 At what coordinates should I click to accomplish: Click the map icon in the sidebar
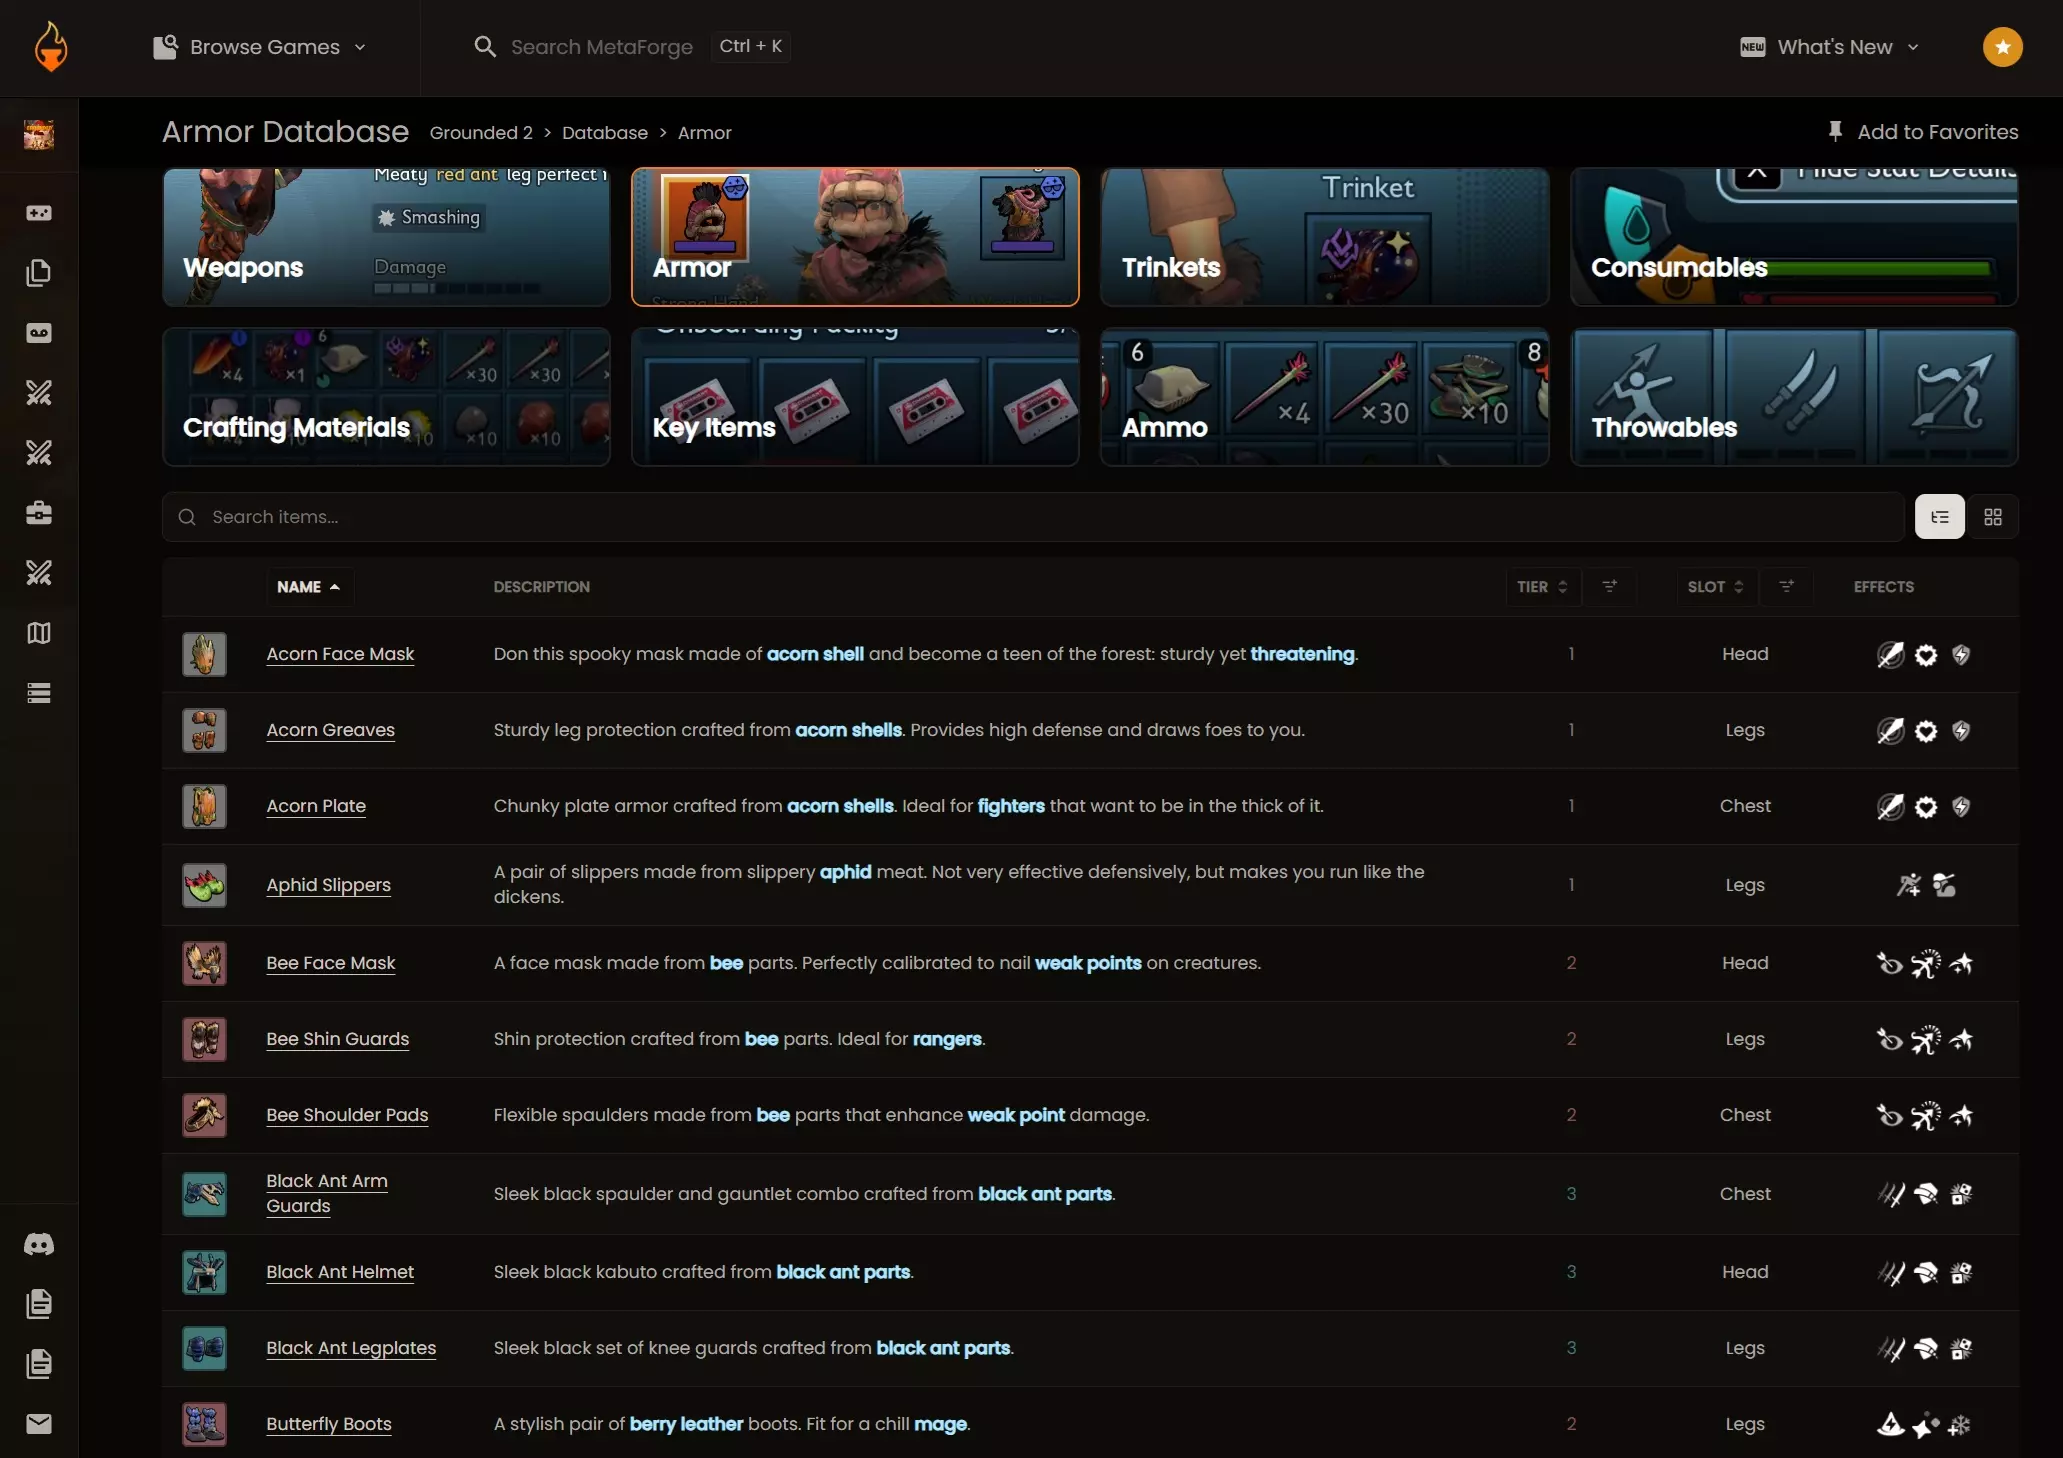[39, 633]
